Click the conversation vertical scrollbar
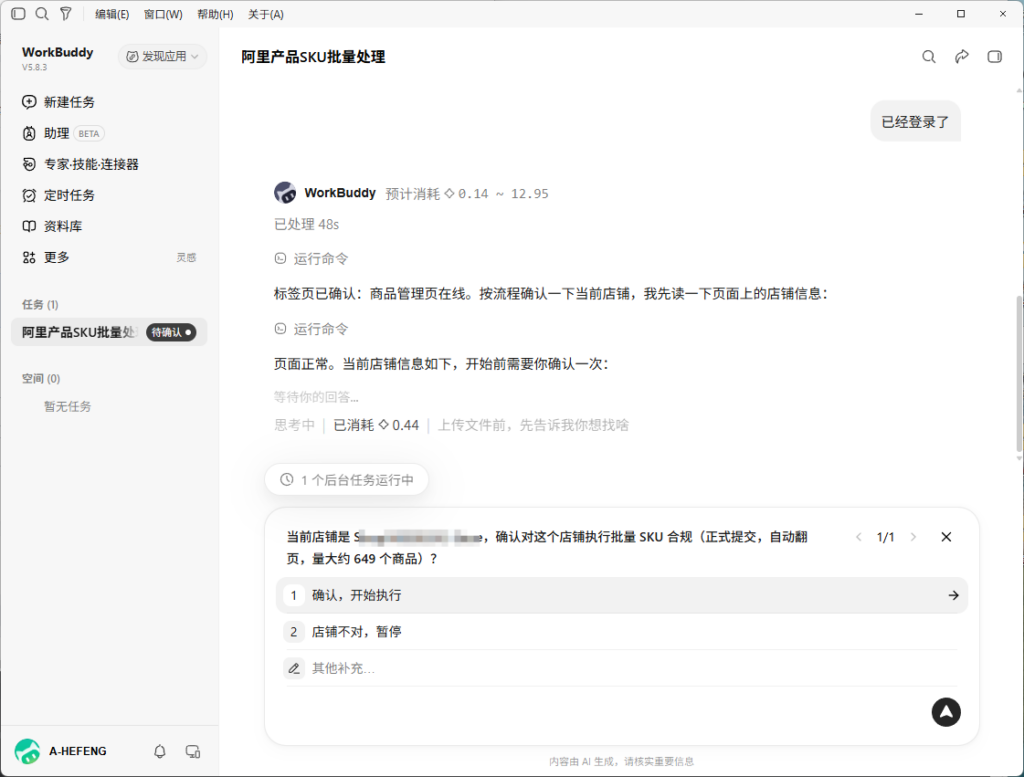The image size is (1024, 777). [x=1019, y=373]
